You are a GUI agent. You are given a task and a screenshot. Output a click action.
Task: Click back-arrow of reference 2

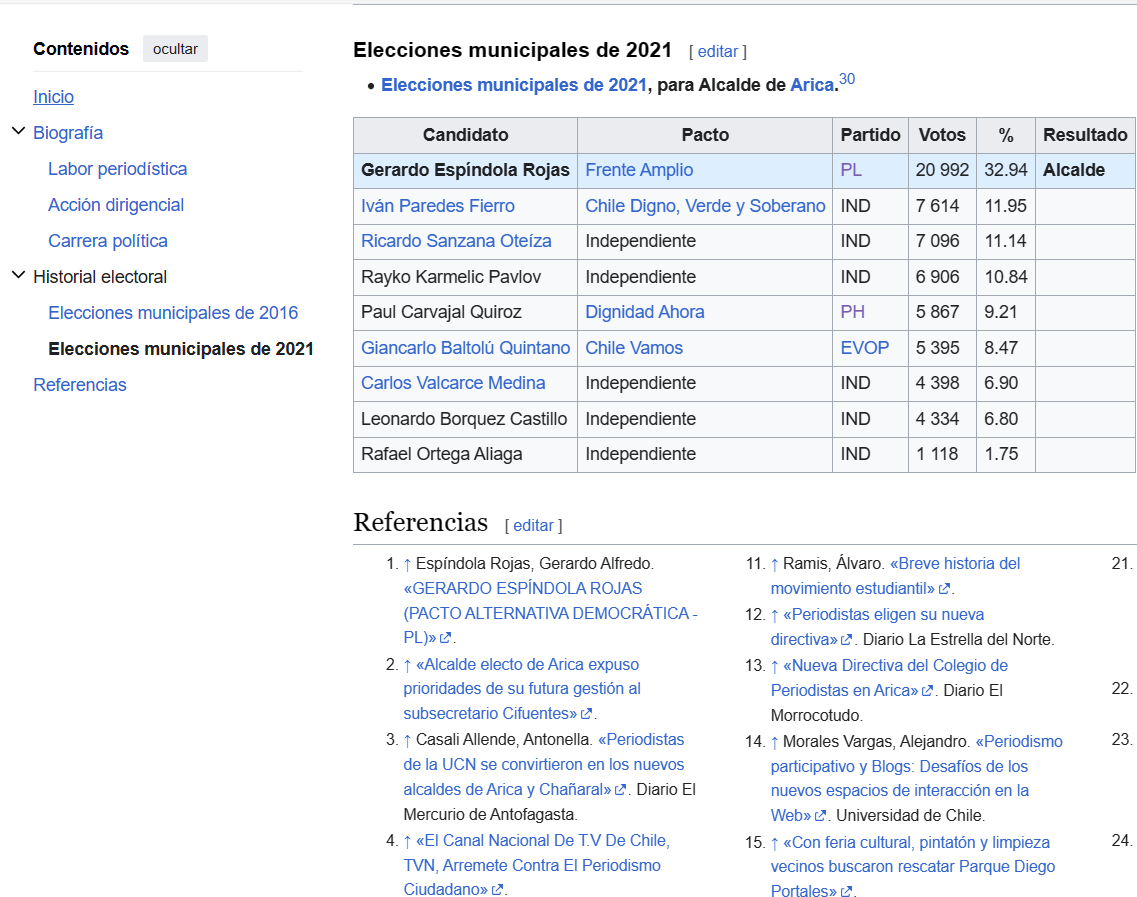click(408, 665)
